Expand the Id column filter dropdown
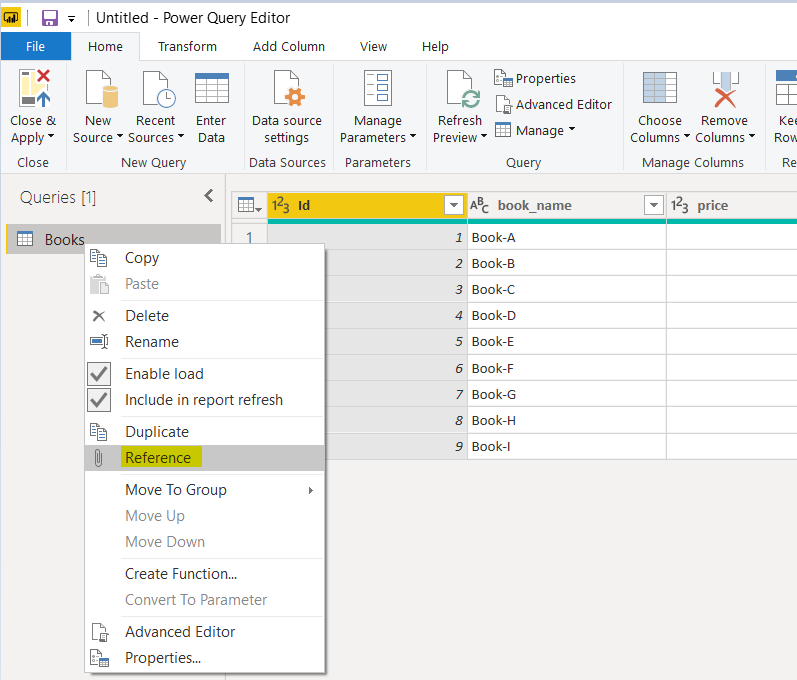797x680 pixels. (454, 205)
